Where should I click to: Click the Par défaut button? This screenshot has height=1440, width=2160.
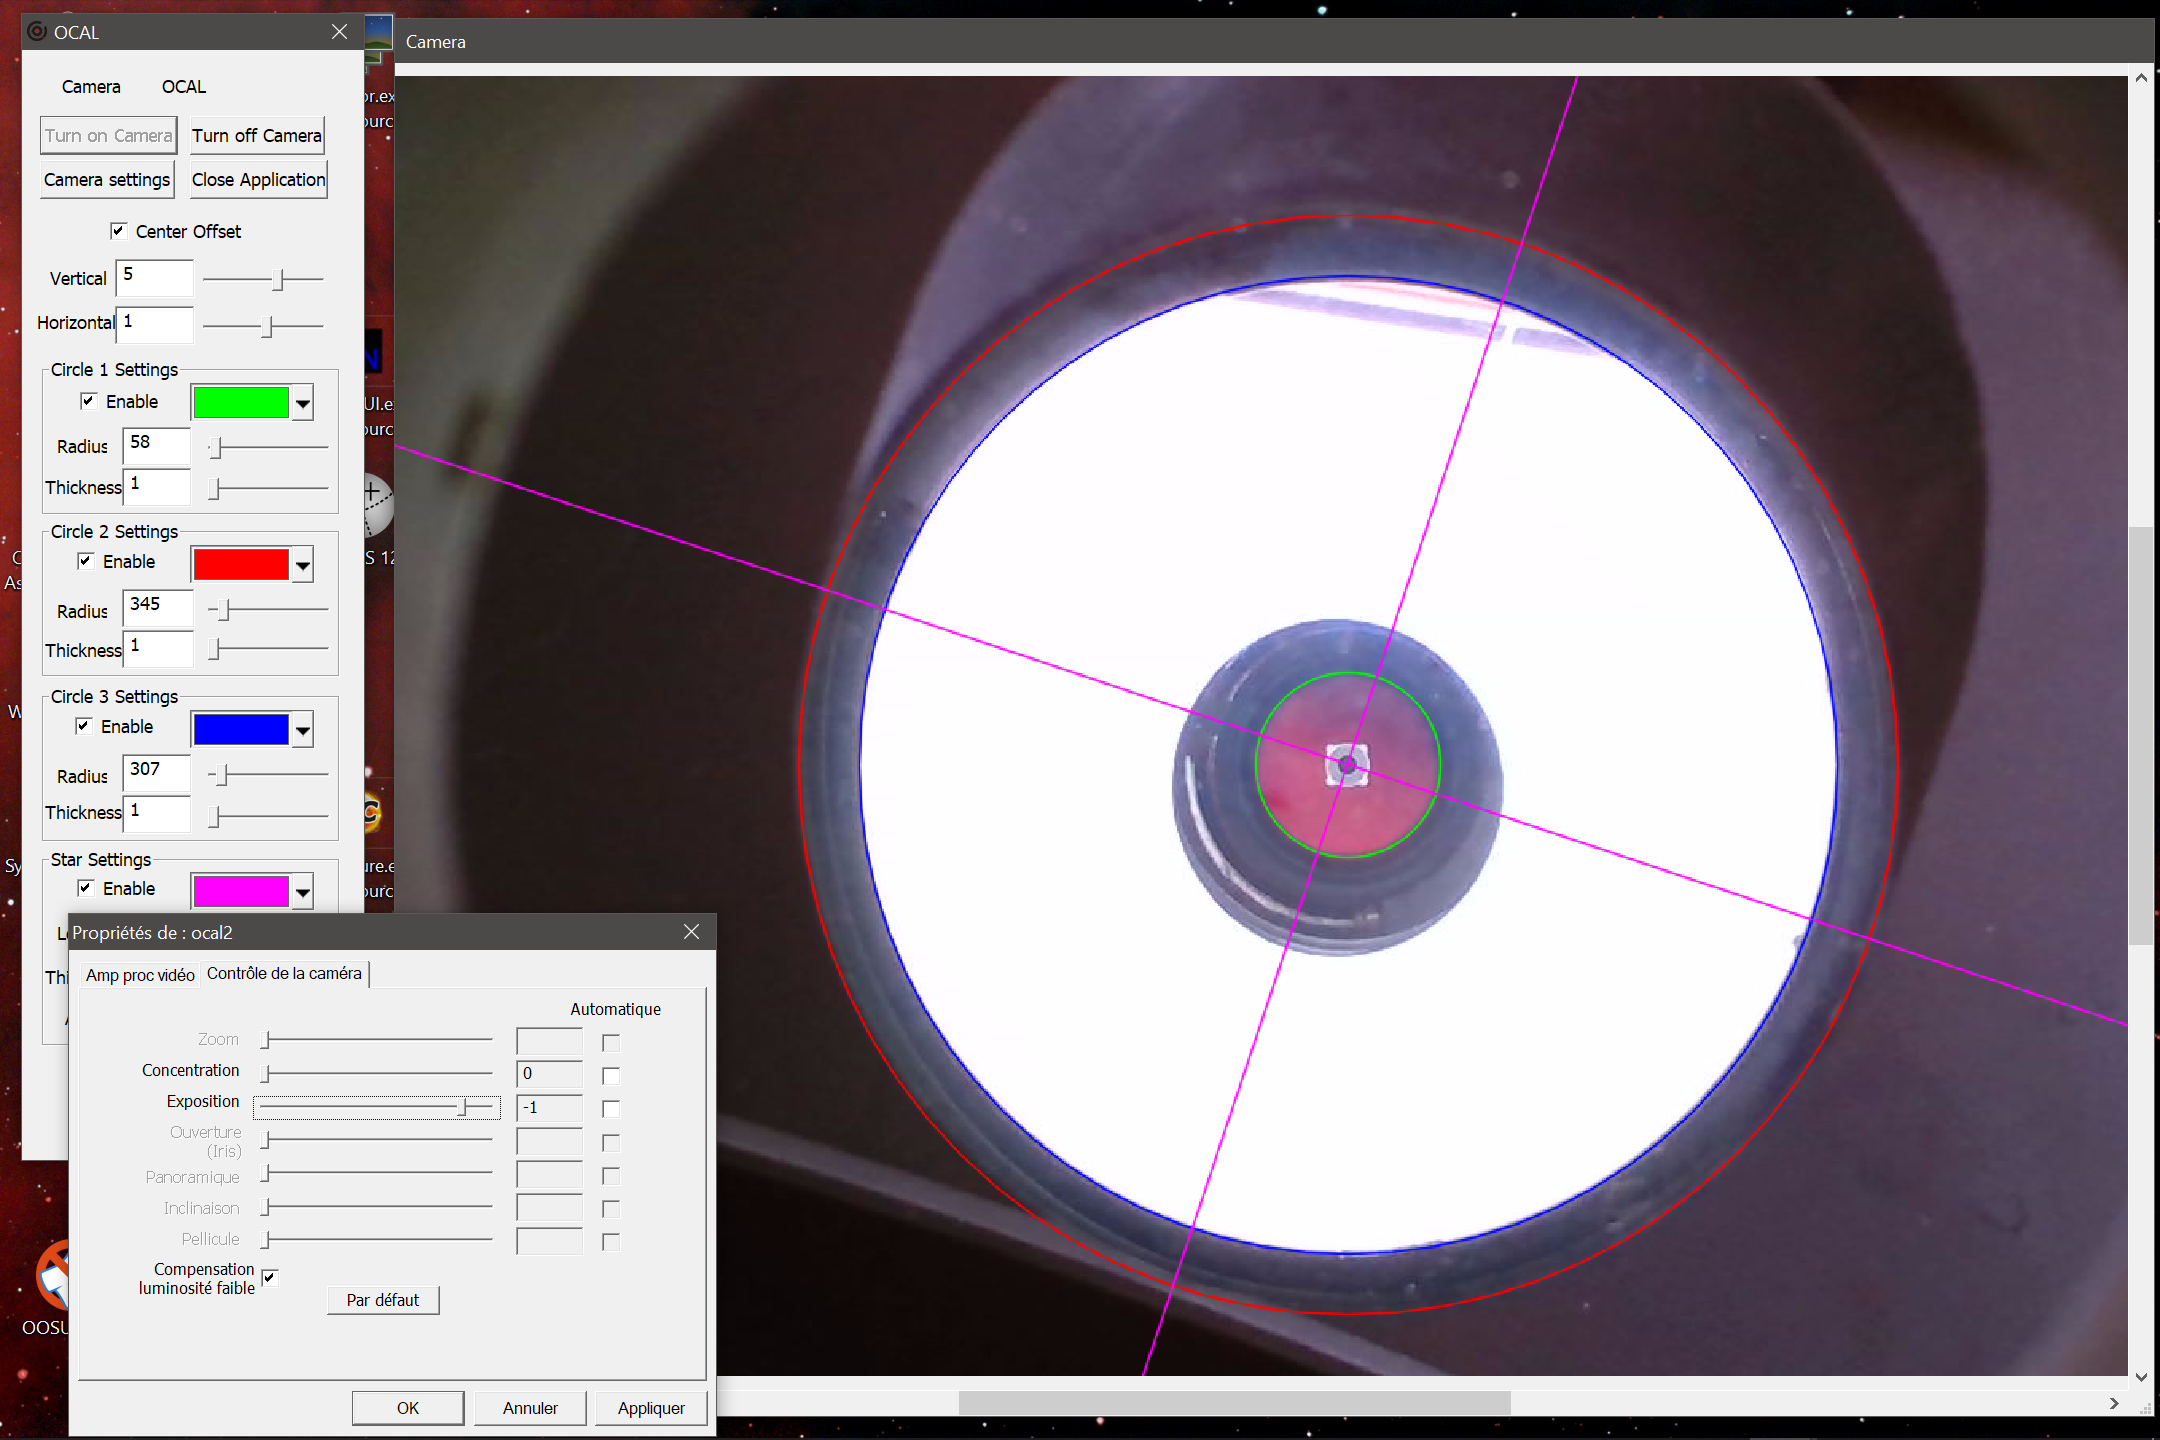[383, 1300]
